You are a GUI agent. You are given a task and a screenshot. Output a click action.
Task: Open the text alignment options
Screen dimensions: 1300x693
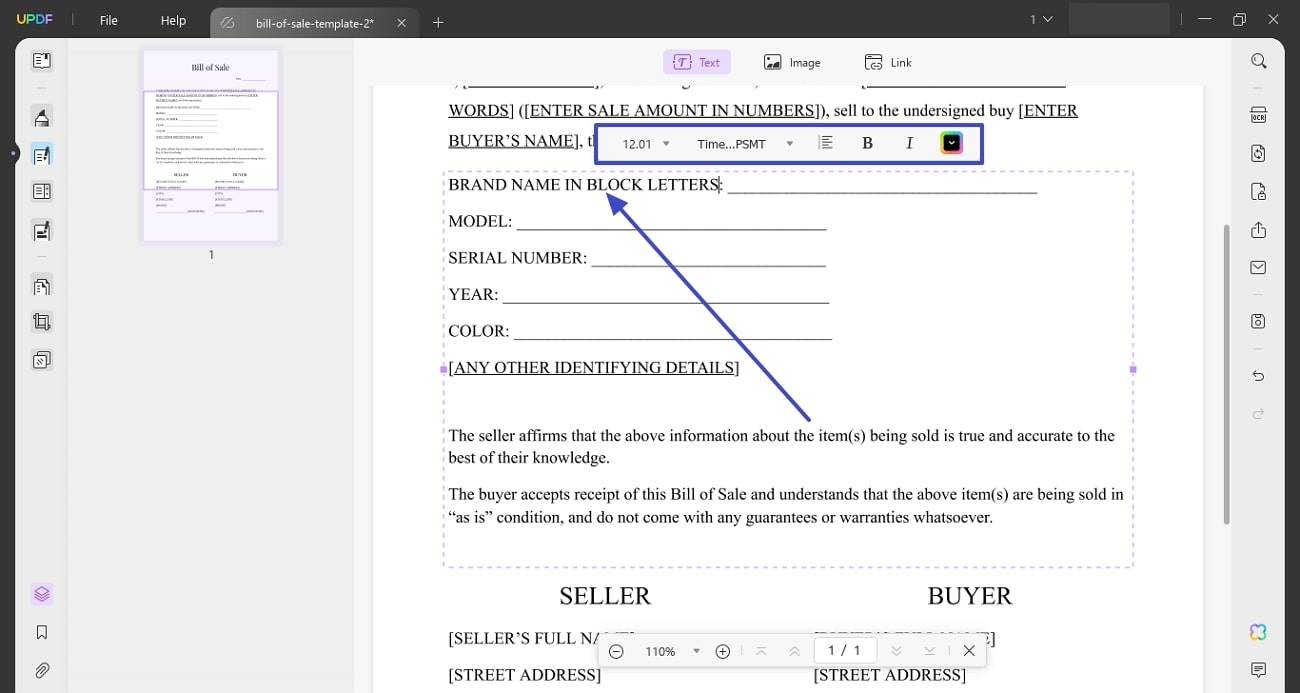point(826,143)
